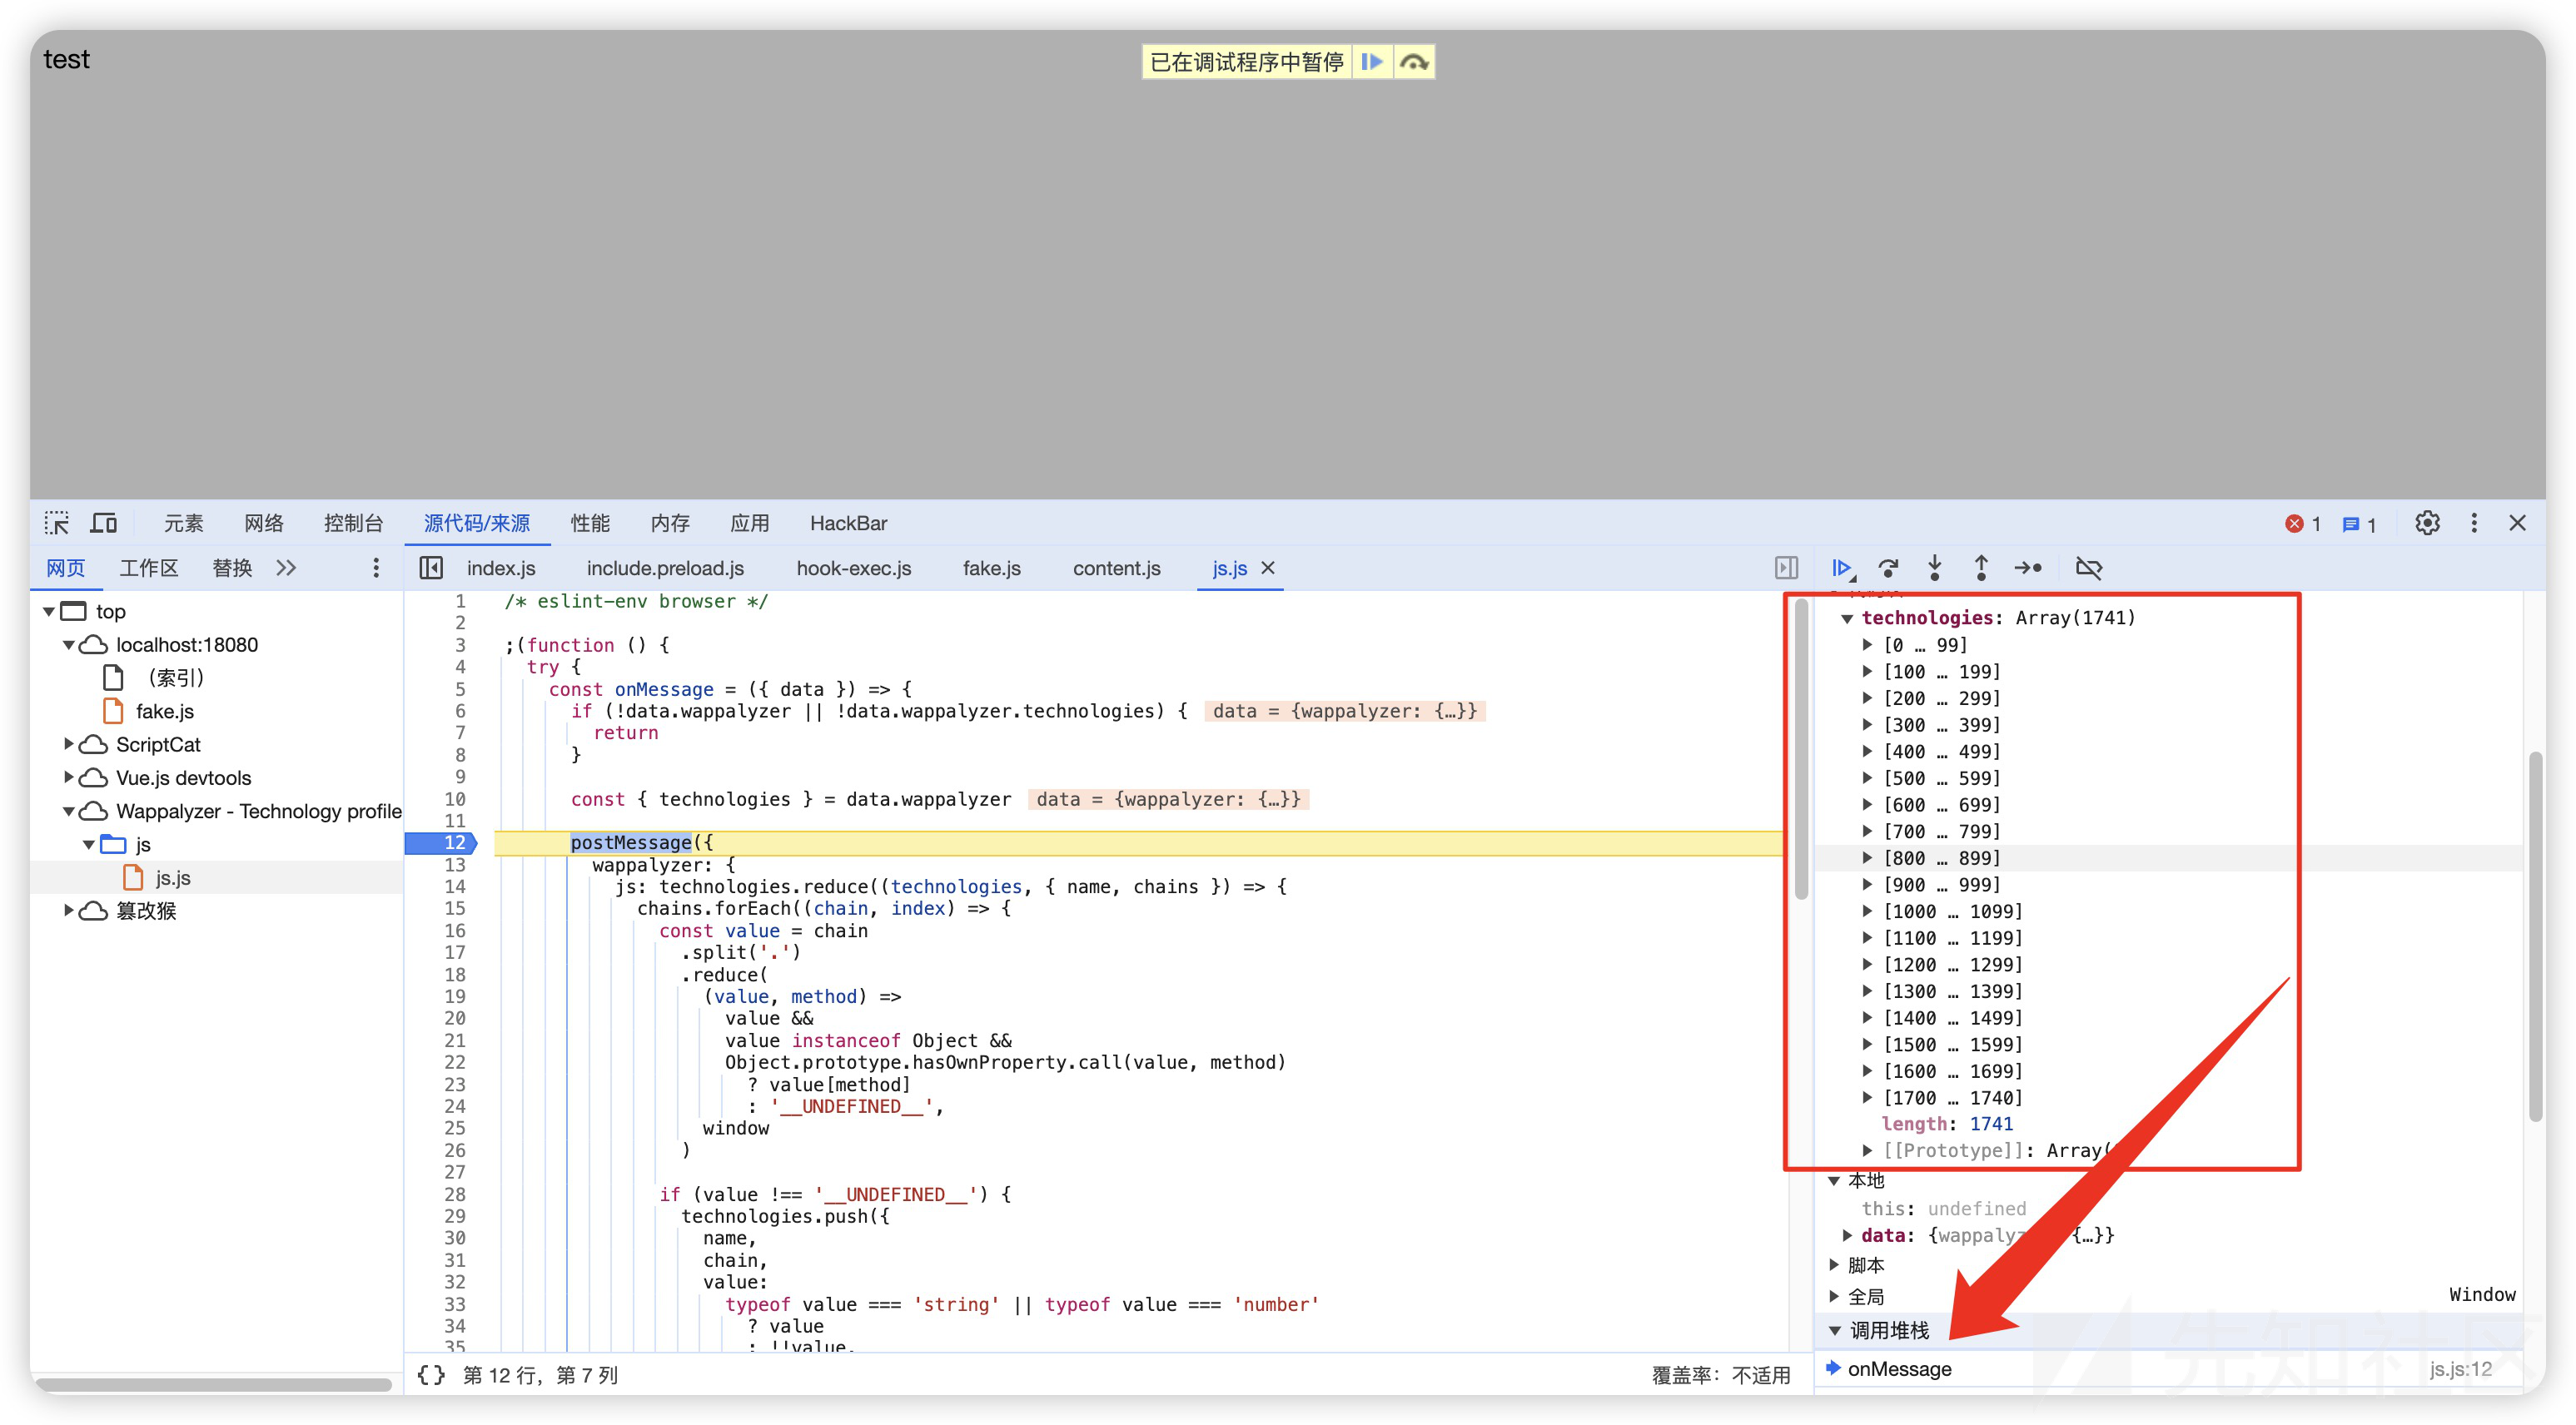Expand the data scope variable
Screen dimensions: 2576x1425
pyautogui.click(x=1847, y=1235)
